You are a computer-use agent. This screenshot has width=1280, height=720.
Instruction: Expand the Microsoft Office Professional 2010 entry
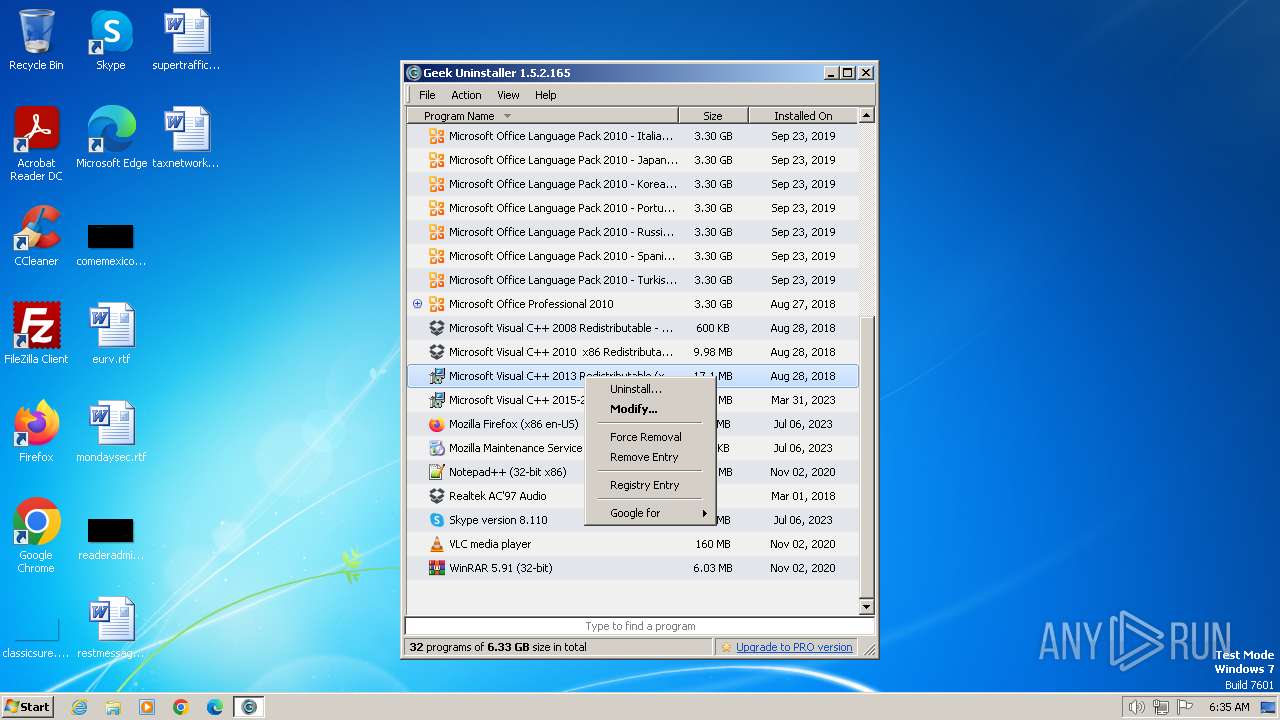click(x=418, y=304)
